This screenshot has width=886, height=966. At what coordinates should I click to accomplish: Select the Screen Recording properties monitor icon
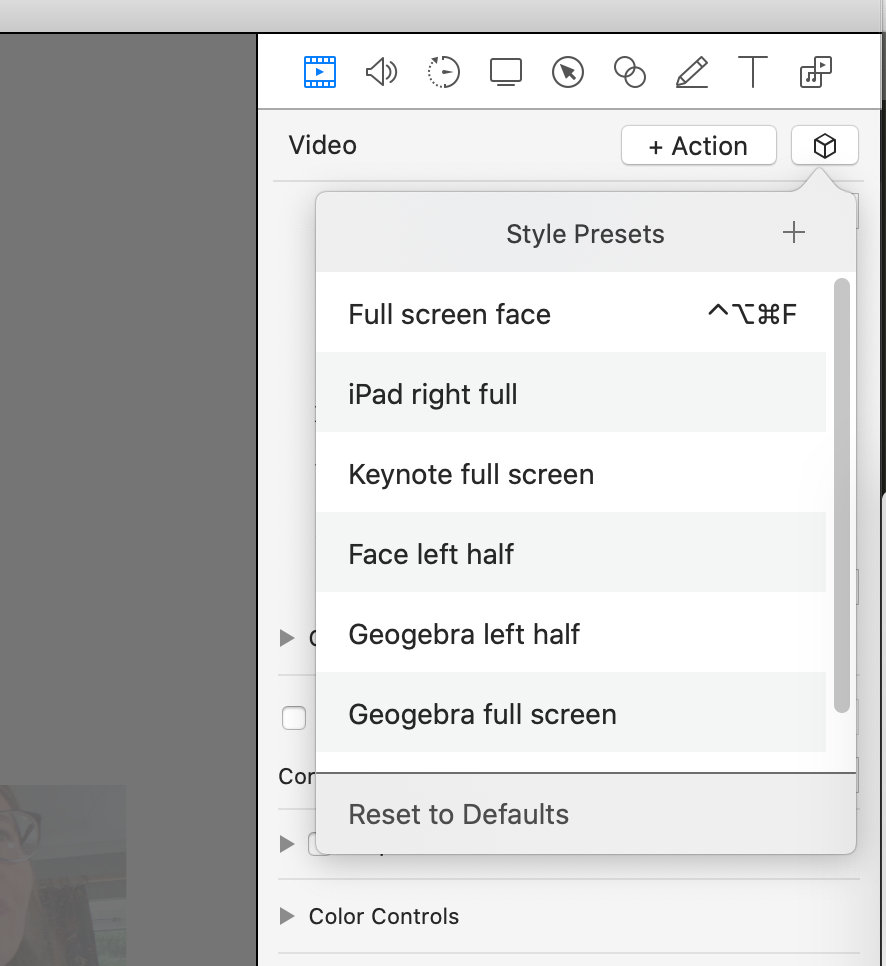506,72
